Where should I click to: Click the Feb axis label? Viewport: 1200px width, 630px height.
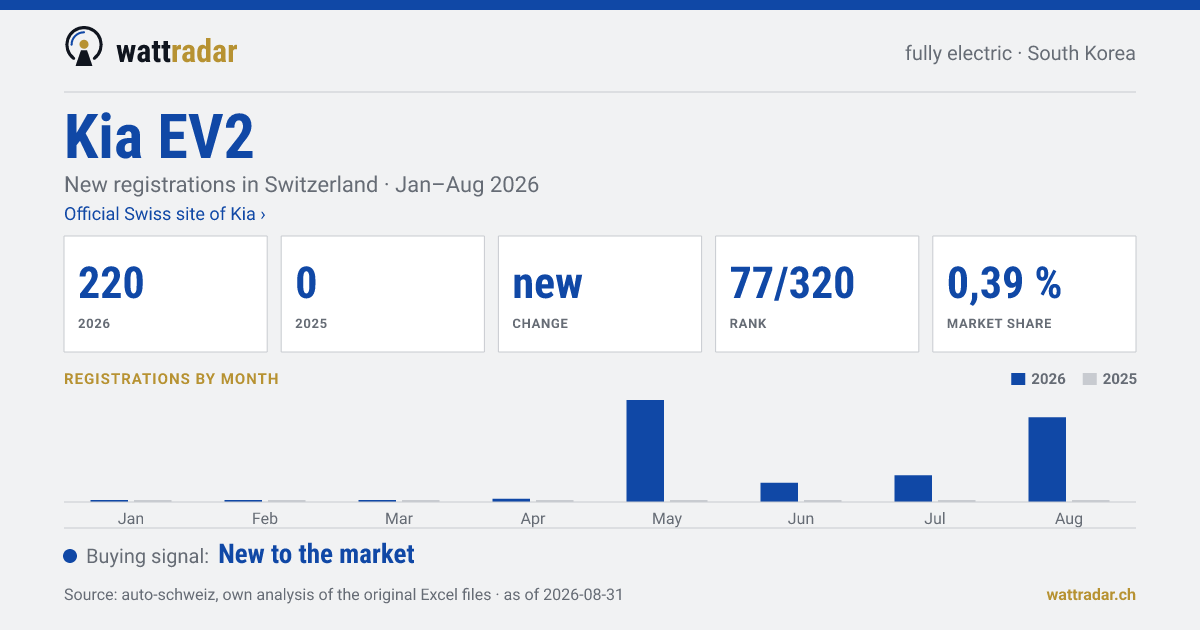click(x=265, y=519)
